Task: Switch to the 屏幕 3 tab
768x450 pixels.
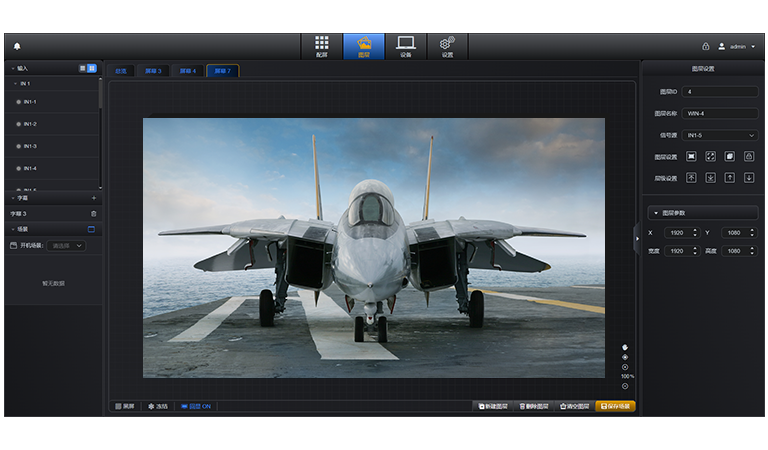Action: click(153, 71)
